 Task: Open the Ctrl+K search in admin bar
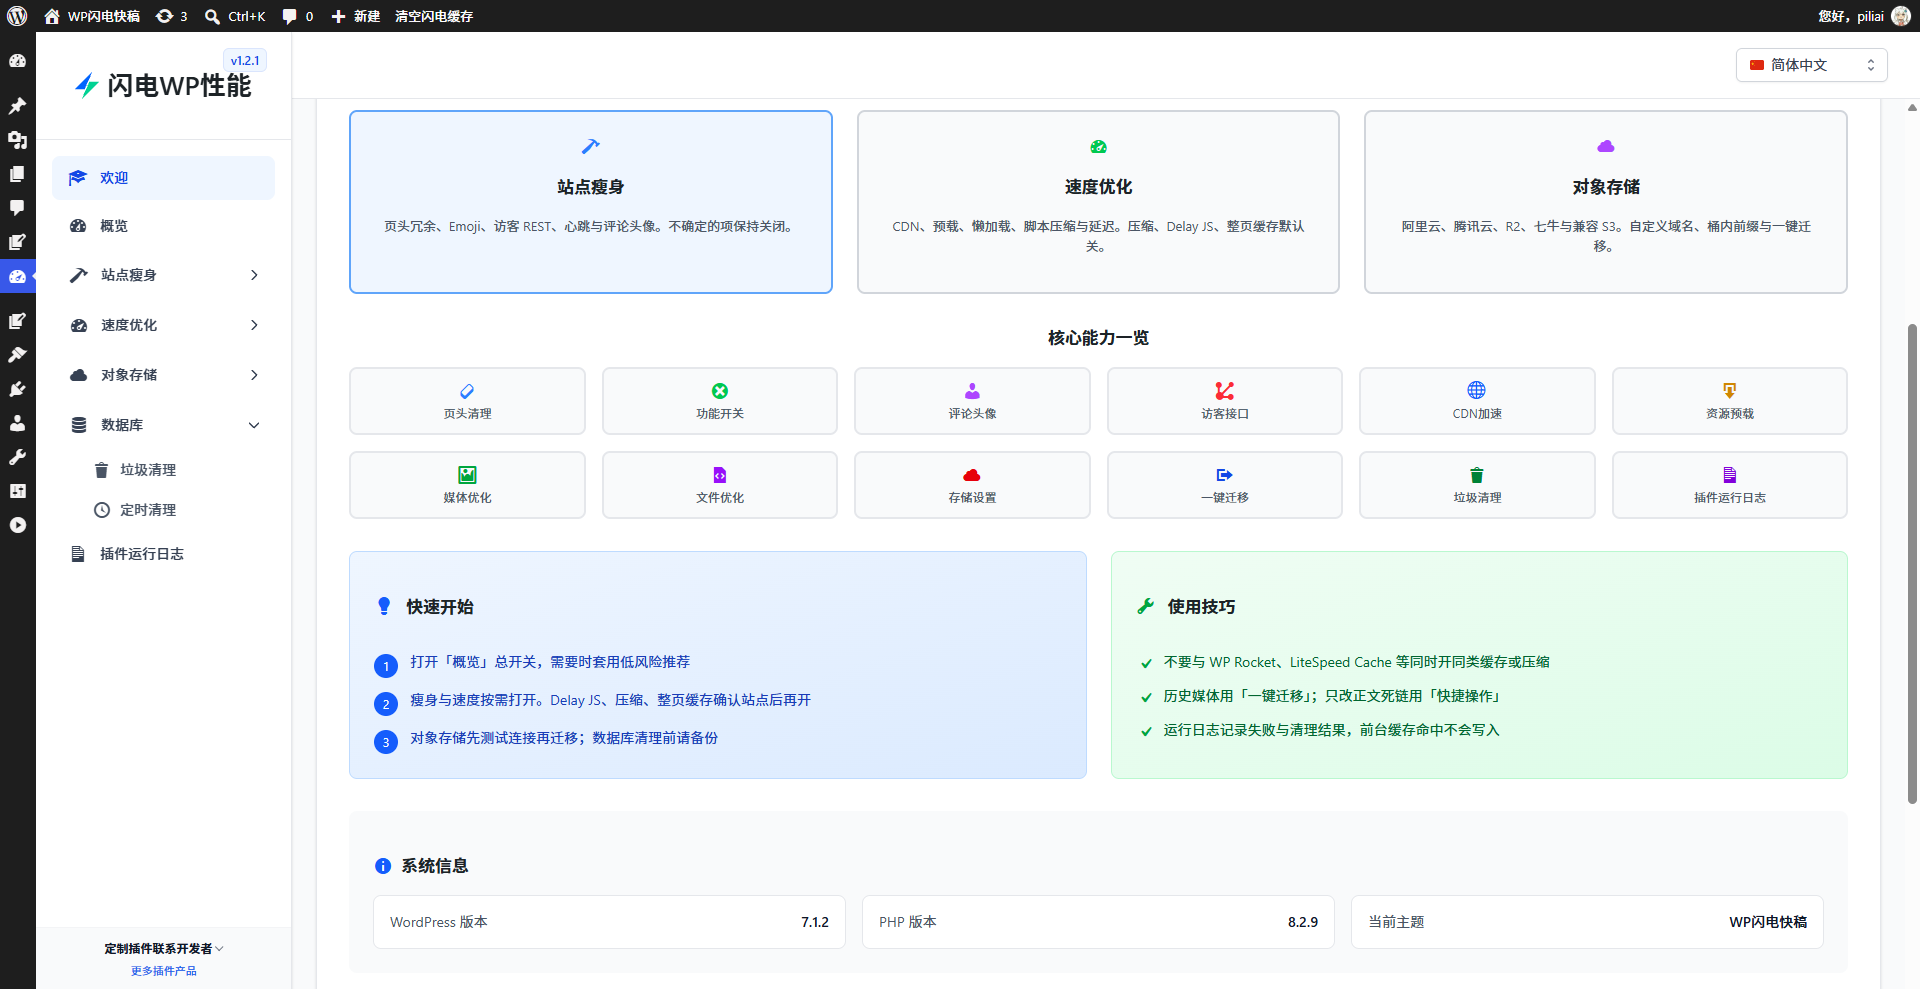click(x=235, y=16)
